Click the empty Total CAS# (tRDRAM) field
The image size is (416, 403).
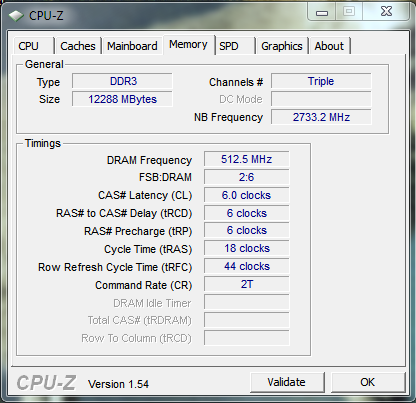[x=247, y=320]
